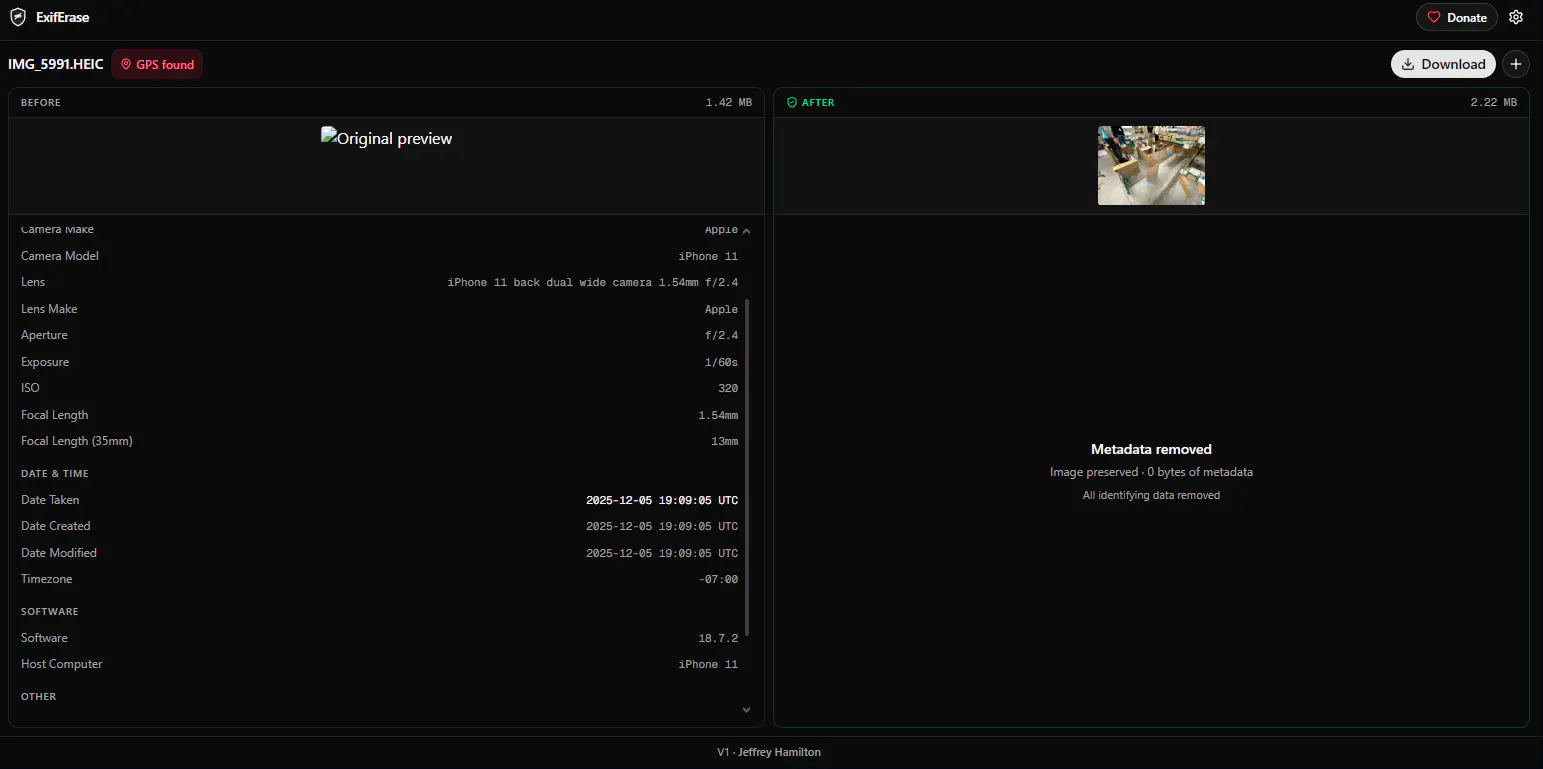Click the Timezone value -07:00

pyautogui.click(x=718, y=579)
